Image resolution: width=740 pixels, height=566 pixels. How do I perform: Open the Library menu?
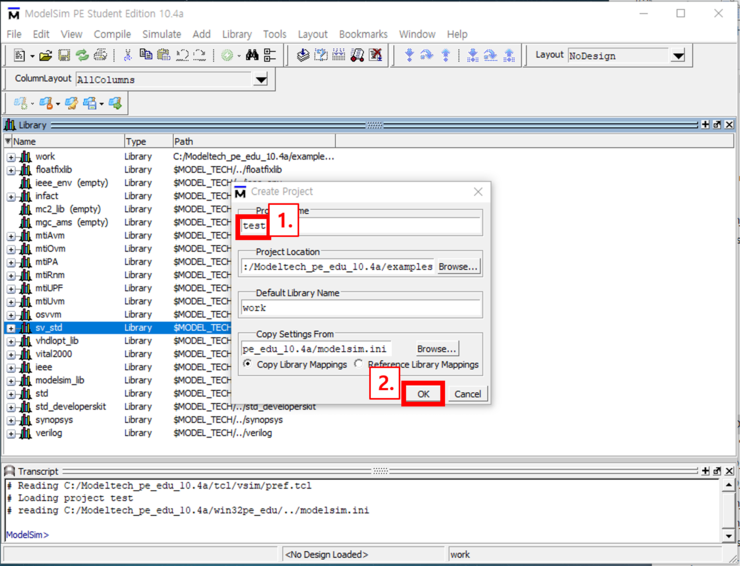tap(237, 34)
